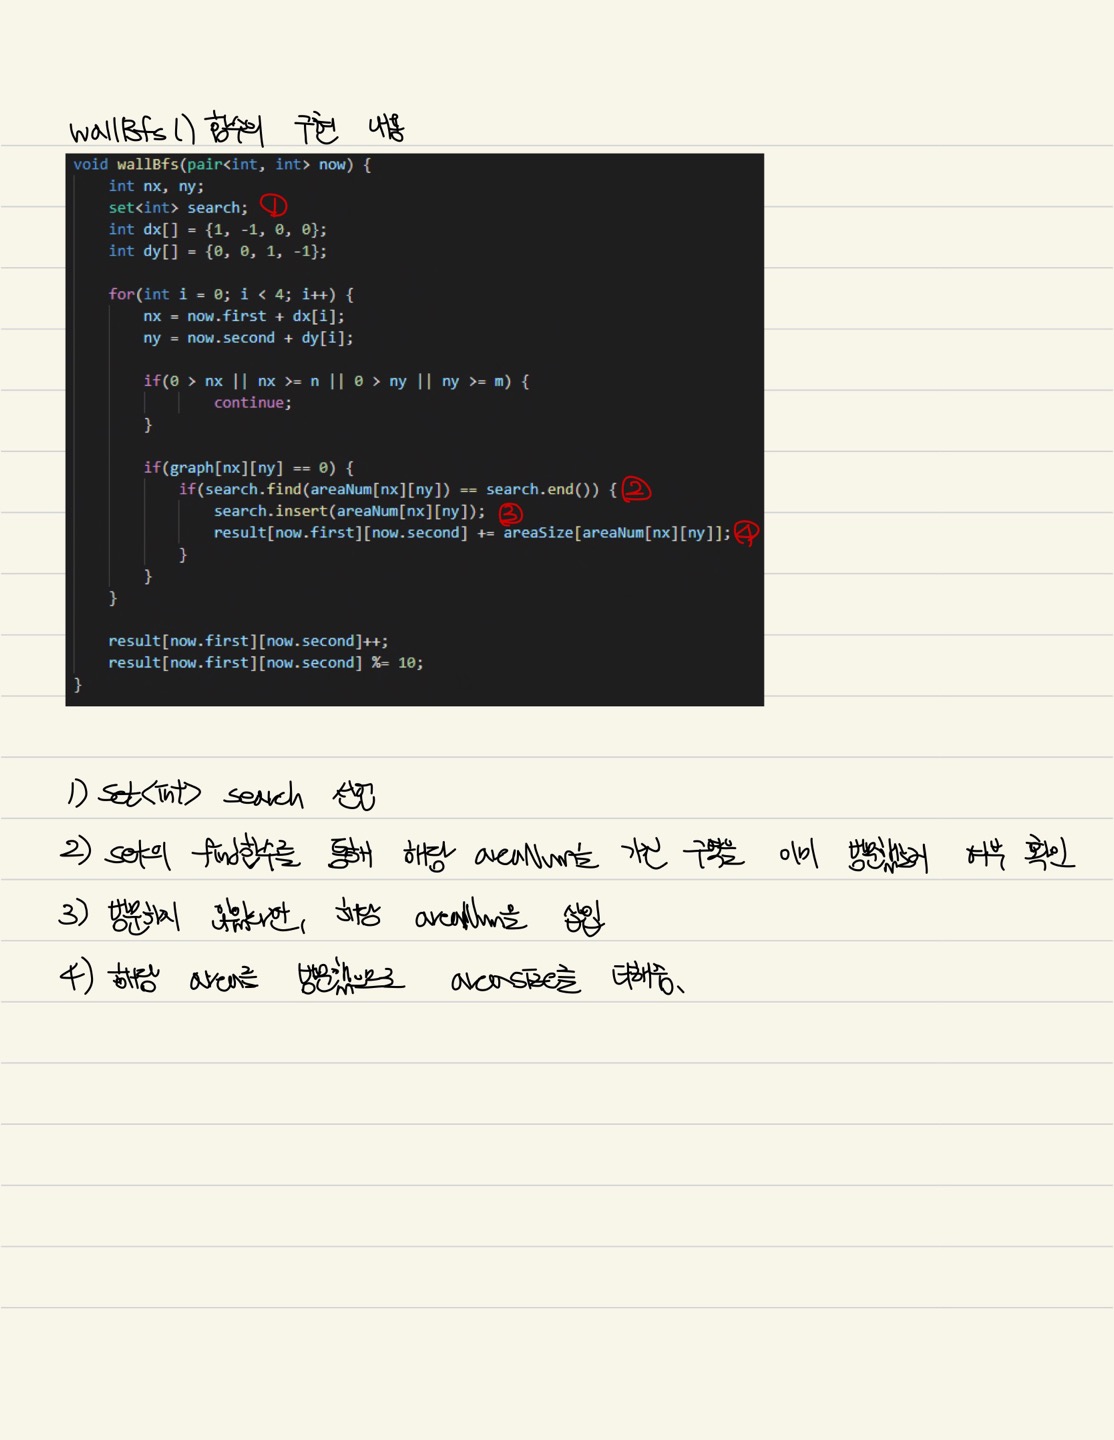Click the red circled number 2 annotation
This screenshot has width=1114, height=1440.
click(636, 489)
